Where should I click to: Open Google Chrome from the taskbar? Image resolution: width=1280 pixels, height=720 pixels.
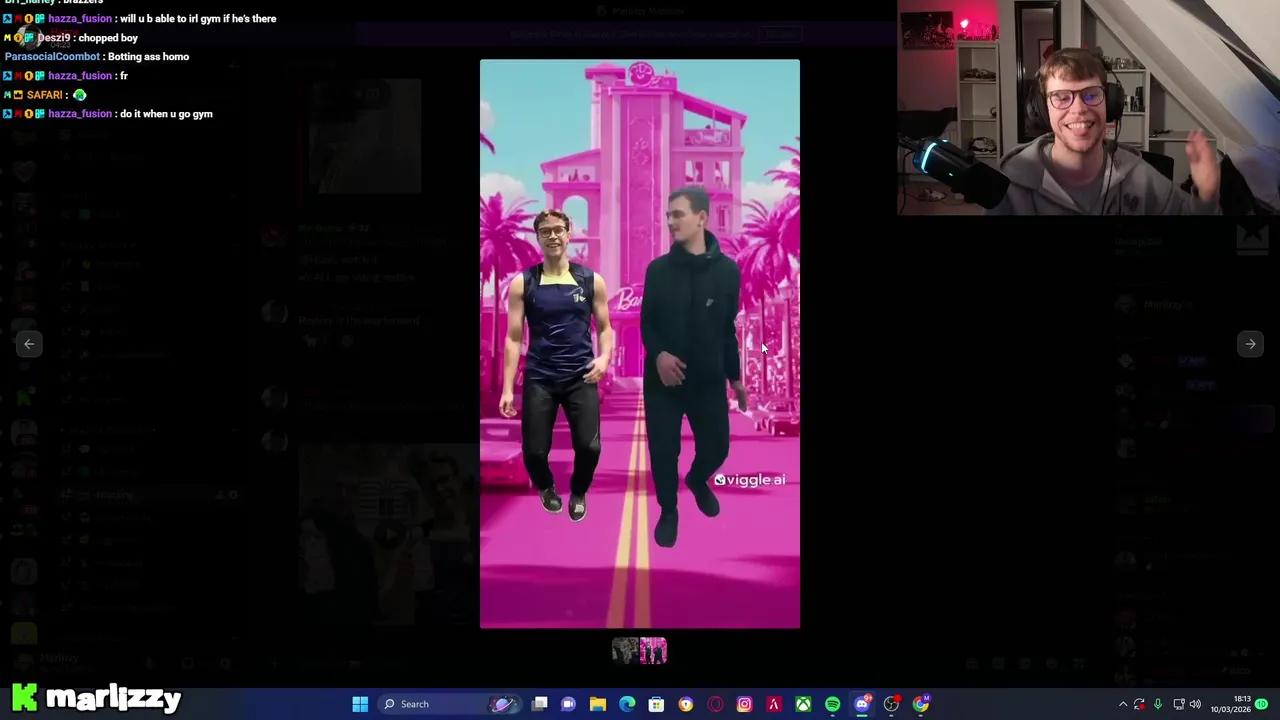pos(920,704)
